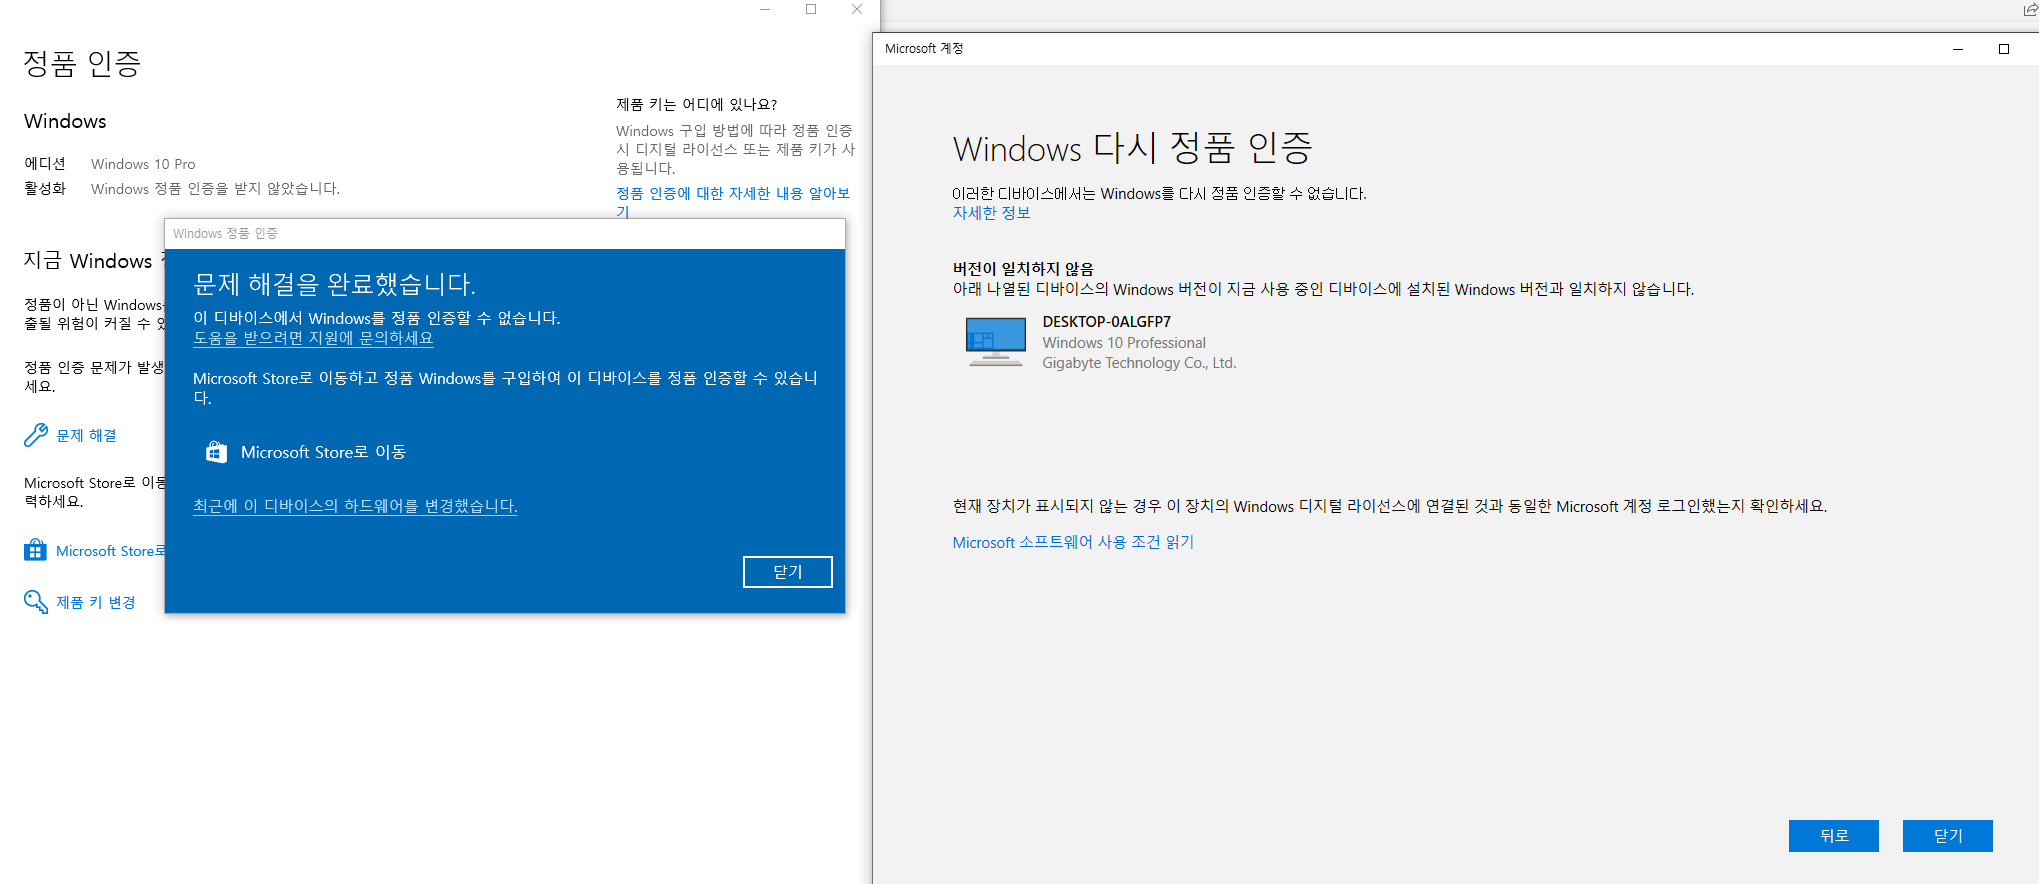
Task: Close the settings window with X button
Action: click(x=857, y=9)
